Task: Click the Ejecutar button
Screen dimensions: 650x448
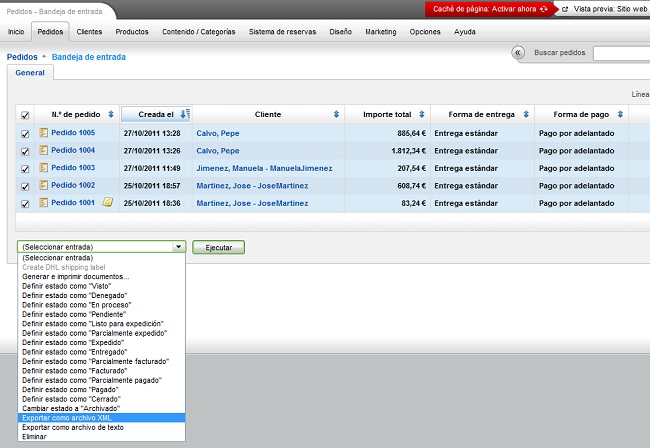Action: pyautogui.click(x=218, y=247)
